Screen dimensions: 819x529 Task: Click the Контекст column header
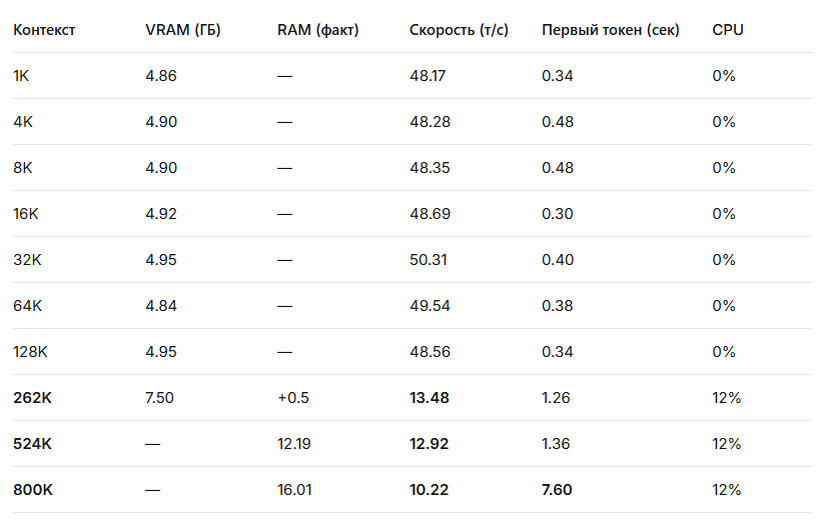44,30
